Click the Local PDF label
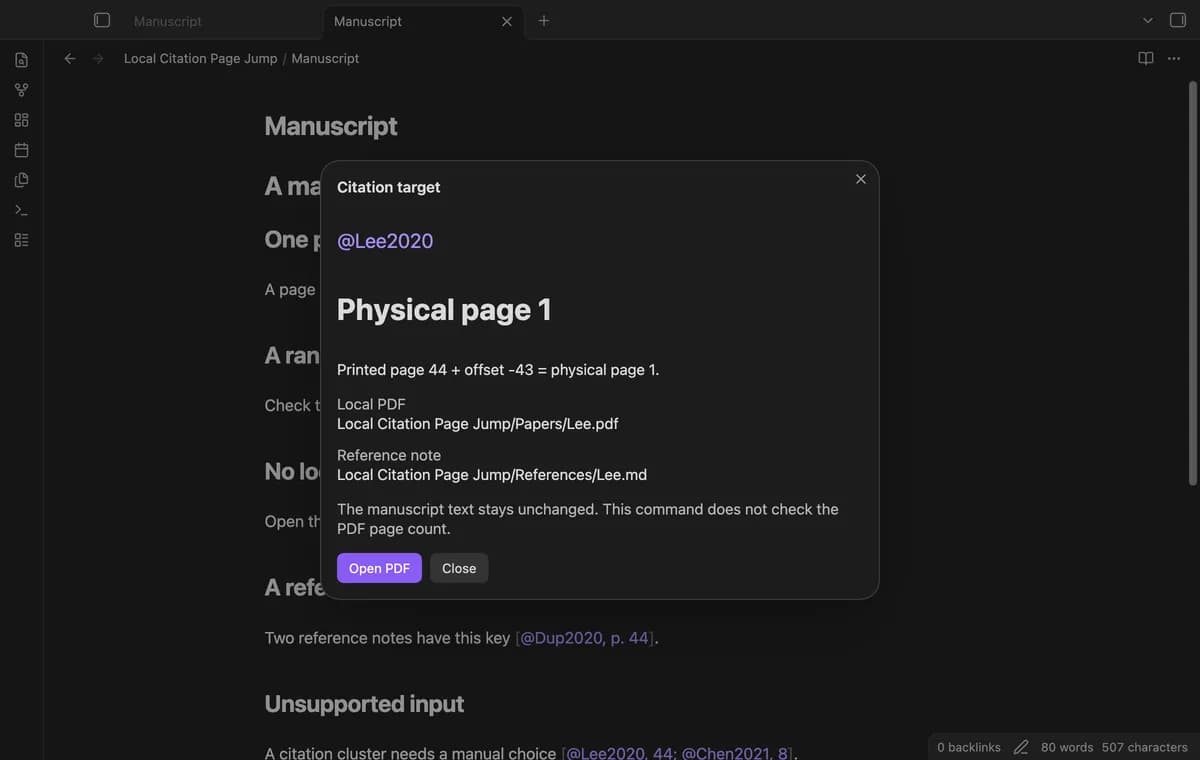 tap(371, 404)
